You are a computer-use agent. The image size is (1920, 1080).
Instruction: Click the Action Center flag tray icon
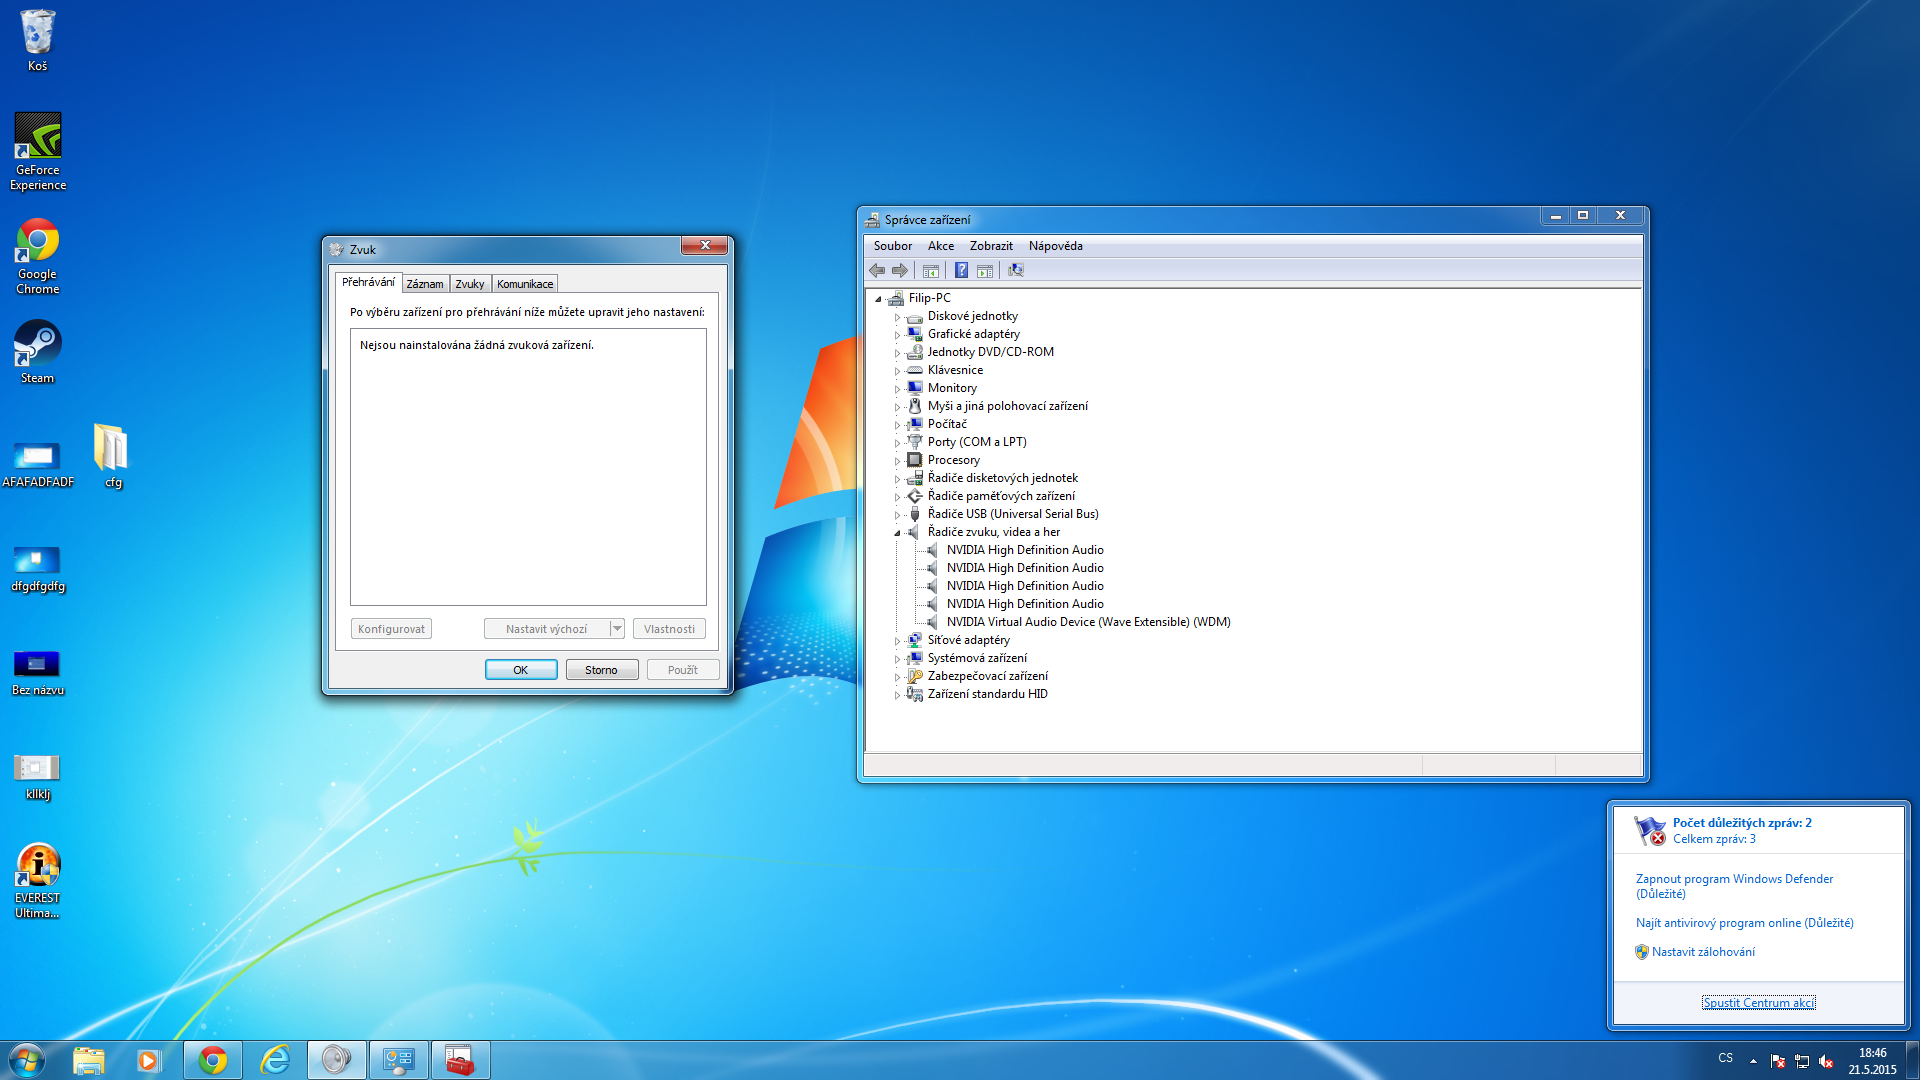(1777, 1061)
